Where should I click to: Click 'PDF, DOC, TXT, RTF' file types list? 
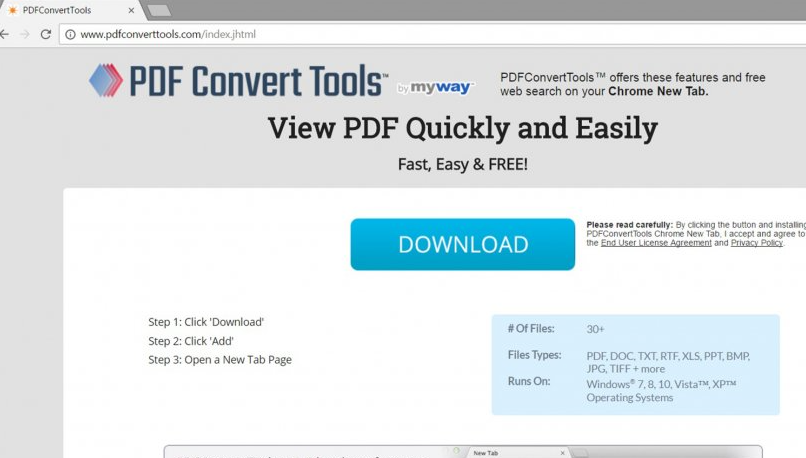click(668, 362)
